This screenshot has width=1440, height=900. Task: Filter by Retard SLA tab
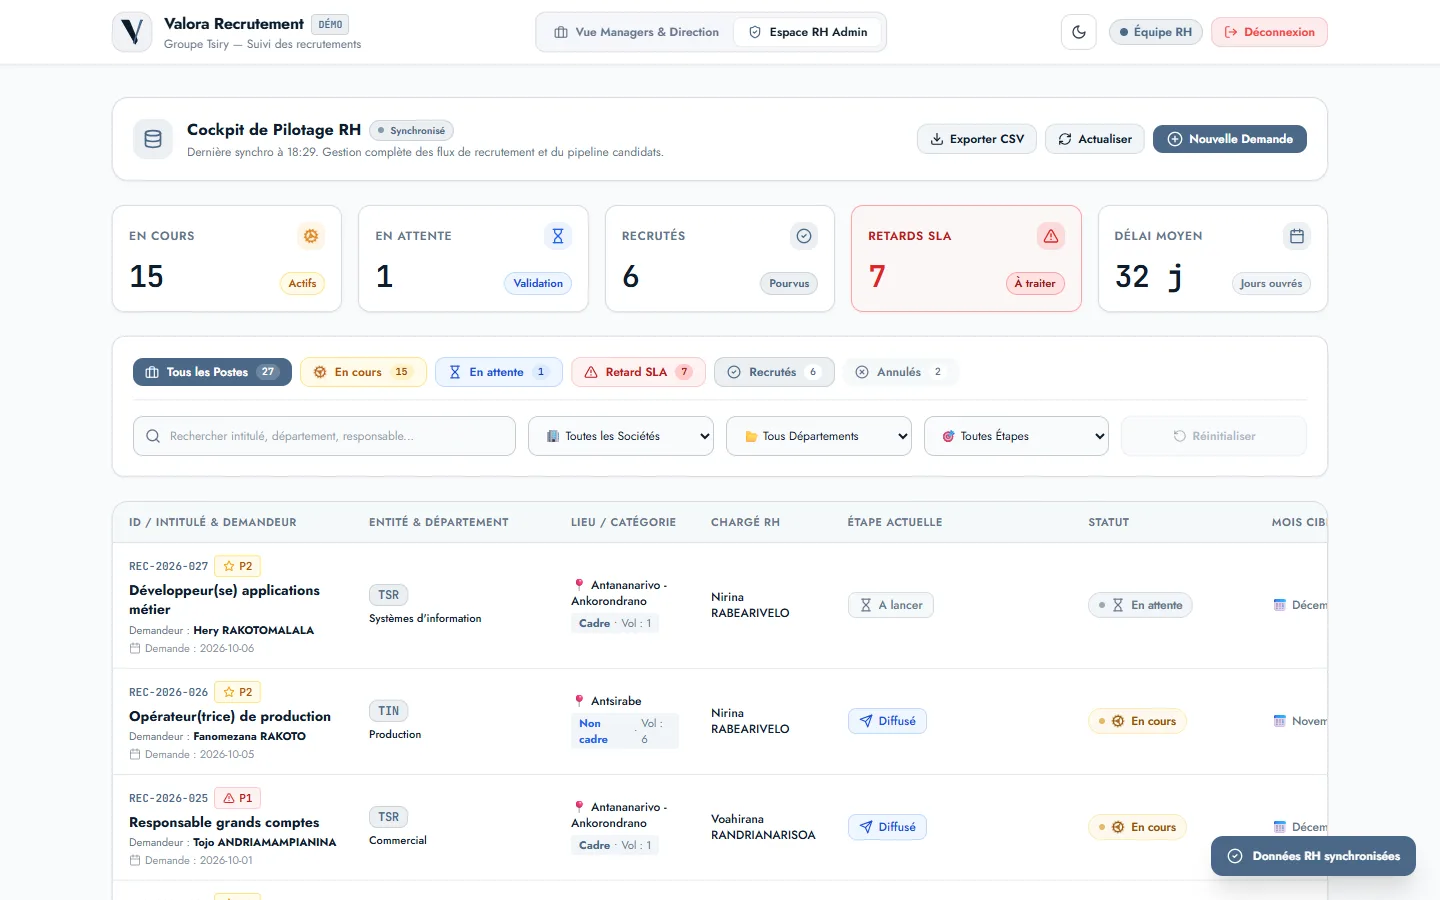pyautogui.click(x=638, y=372)
